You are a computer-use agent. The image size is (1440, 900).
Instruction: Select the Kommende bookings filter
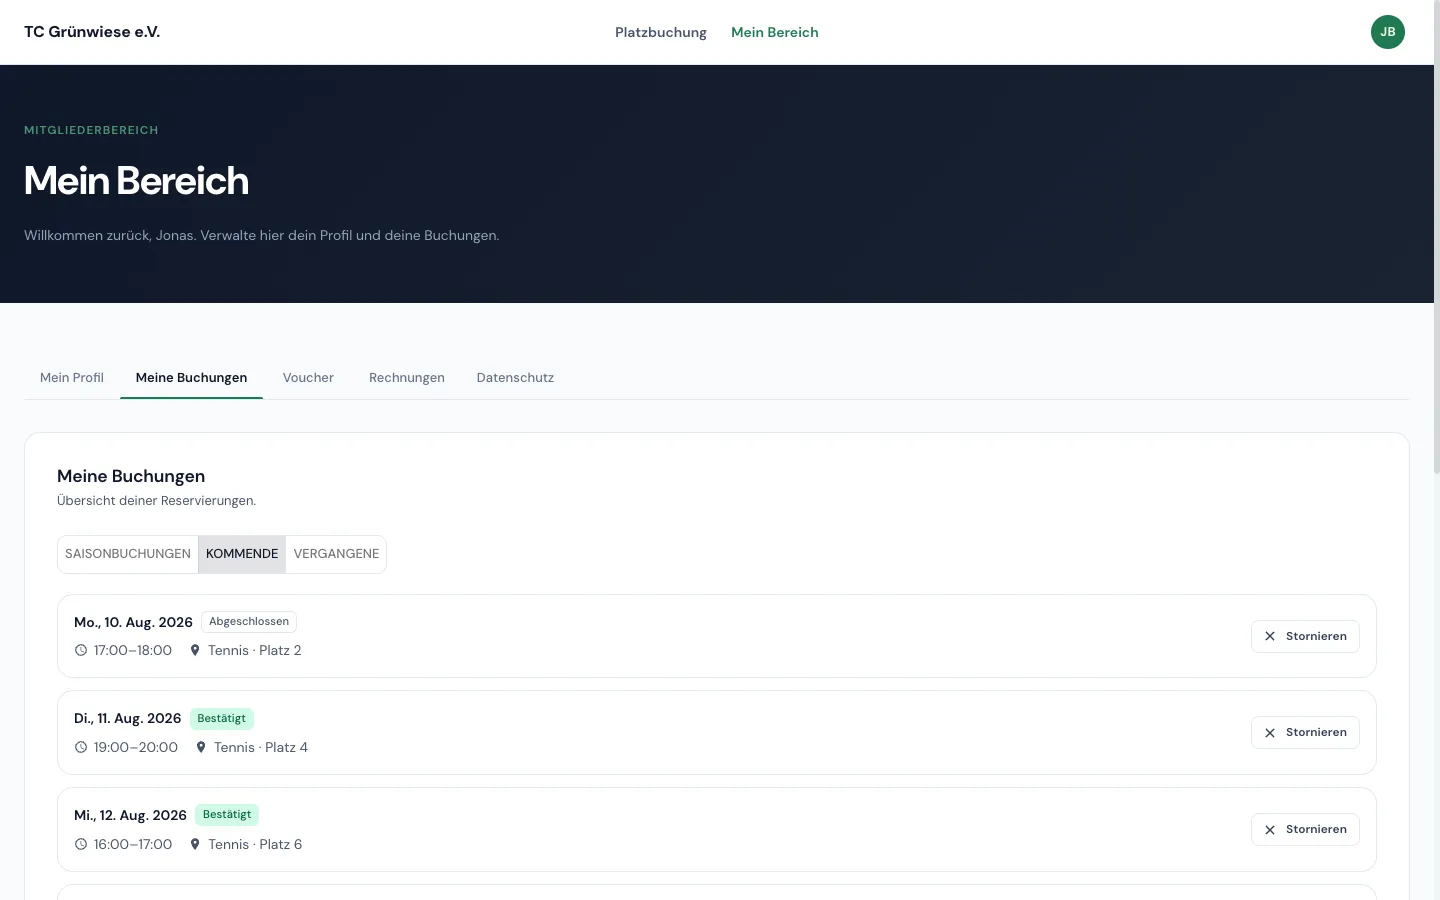[242, 554]
